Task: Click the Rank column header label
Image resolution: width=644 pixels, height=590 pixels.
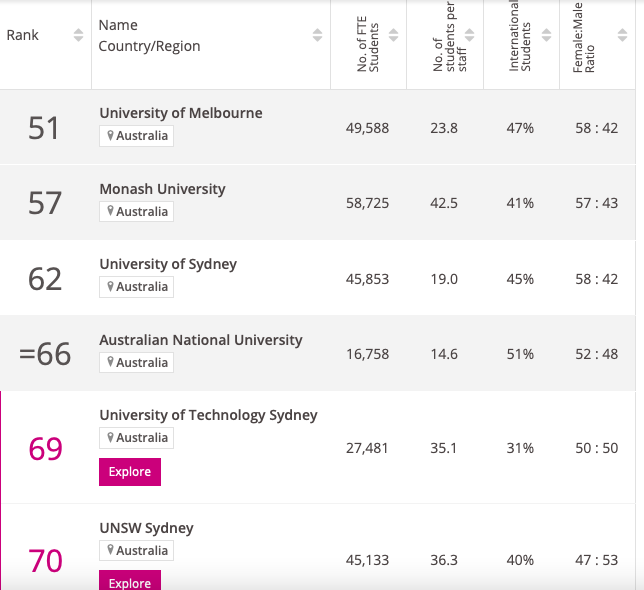Action: tap(23, 35)
